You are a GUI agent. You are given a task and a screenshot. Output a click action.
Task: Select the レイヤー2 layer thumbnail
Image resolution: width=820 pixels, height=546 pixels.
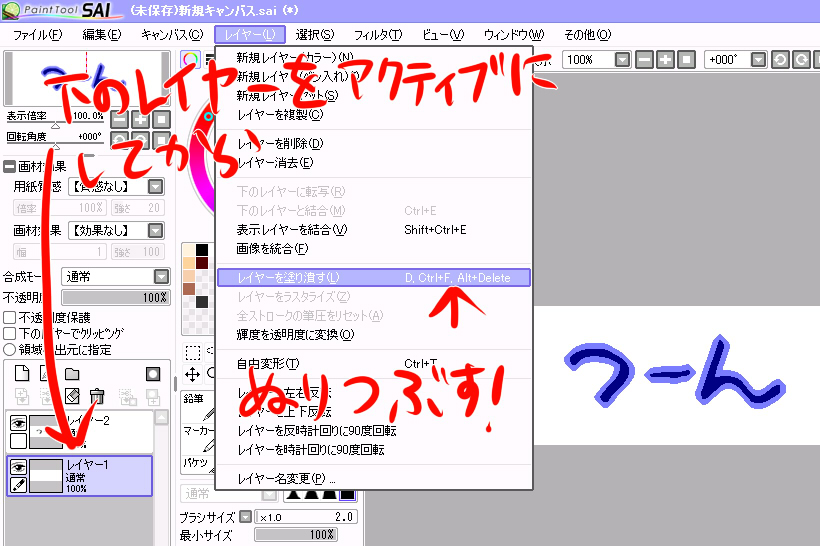(x=46, y=432)
